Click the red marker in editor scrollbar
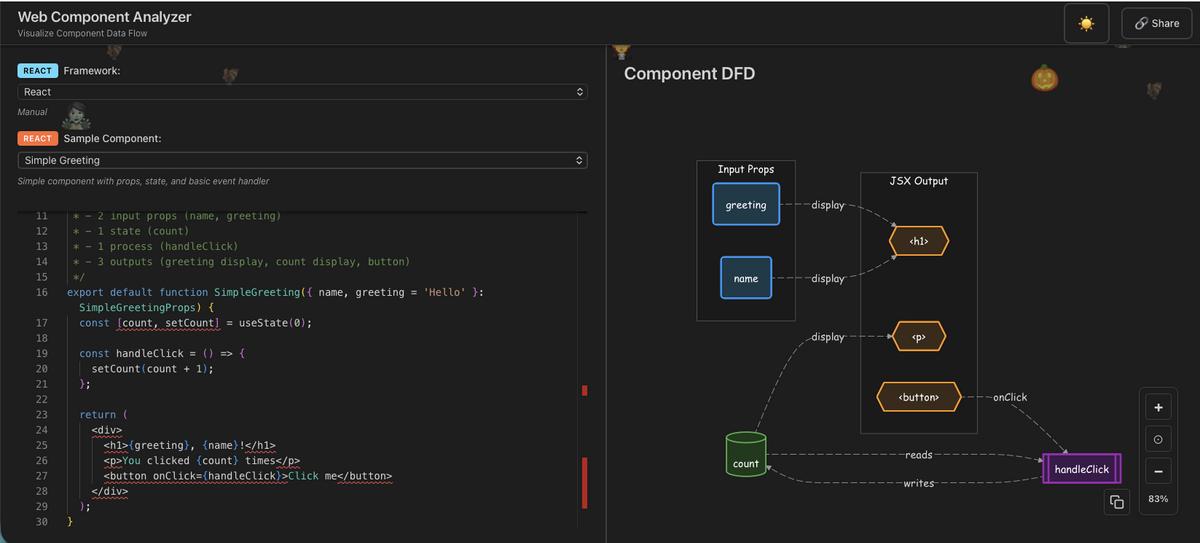1200x543 pixels. click(x=584, y=390)
